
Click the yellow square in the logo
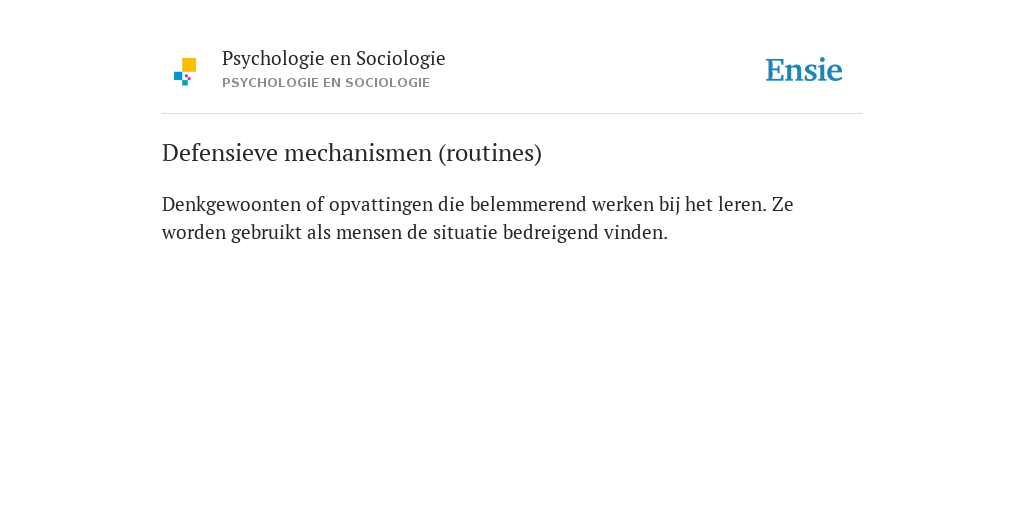point(189,65)
